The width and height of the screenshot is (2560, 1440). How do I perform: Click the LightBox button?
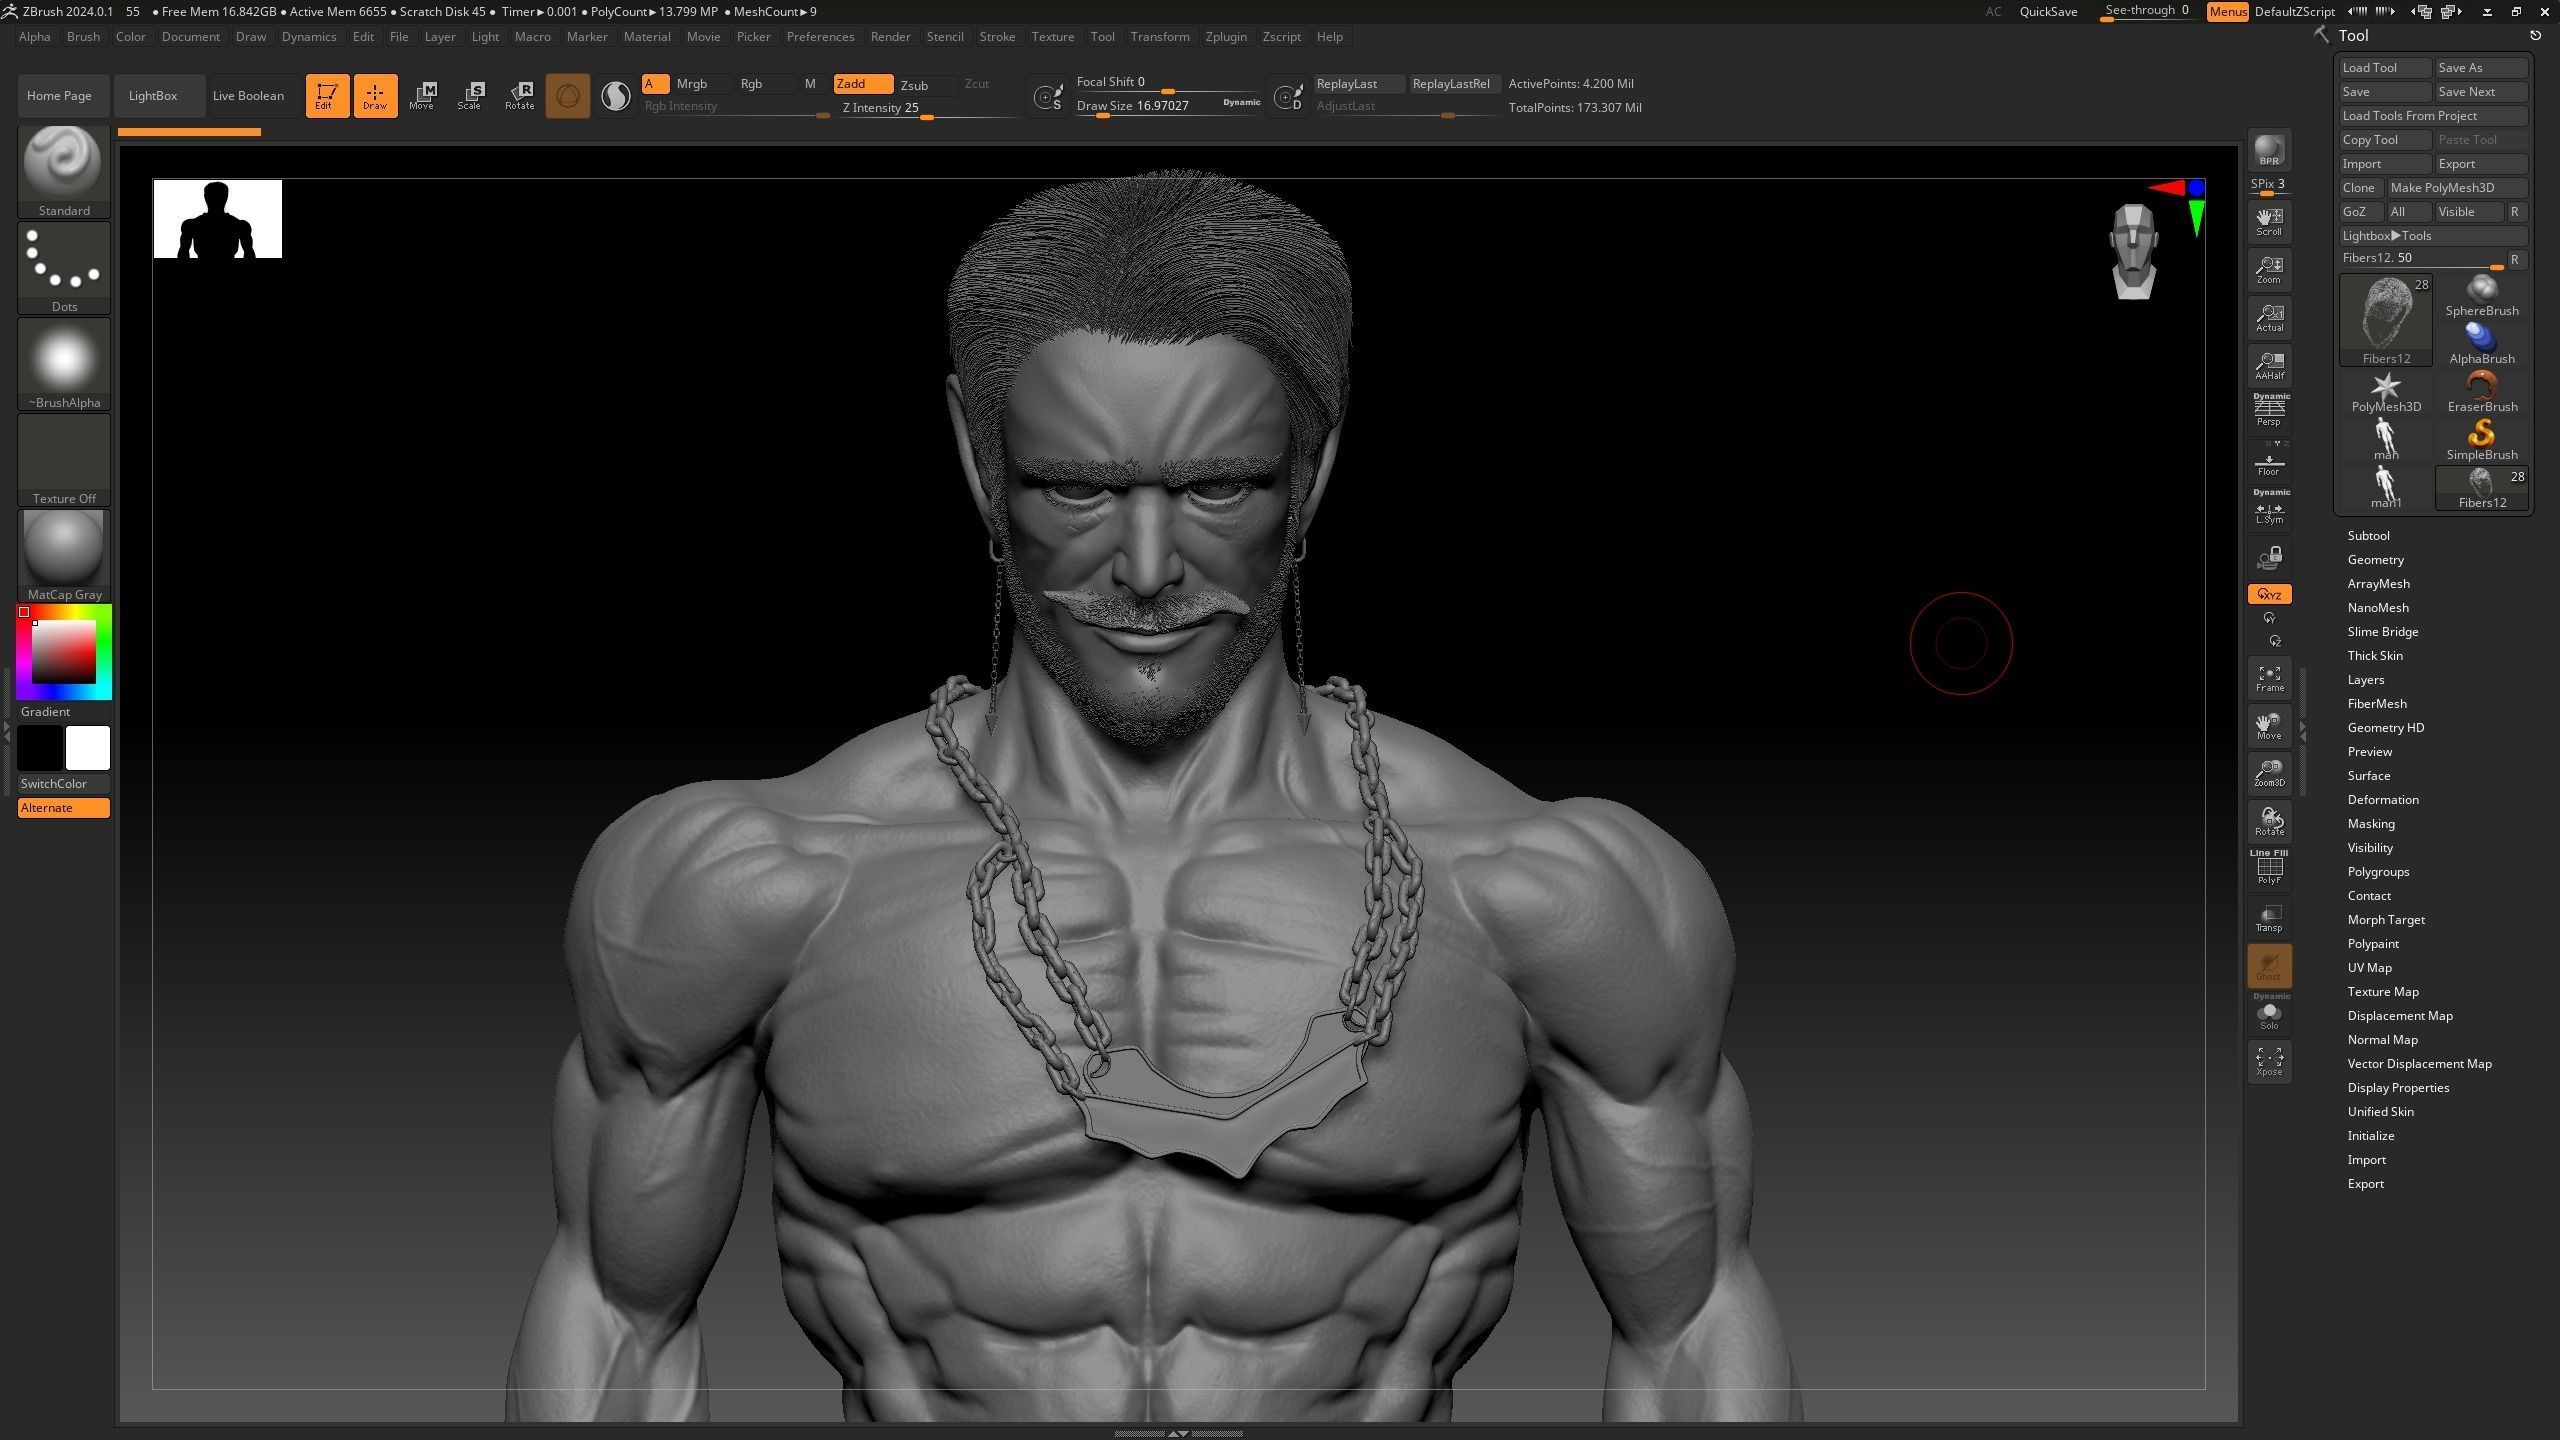[x=159, y=96]
